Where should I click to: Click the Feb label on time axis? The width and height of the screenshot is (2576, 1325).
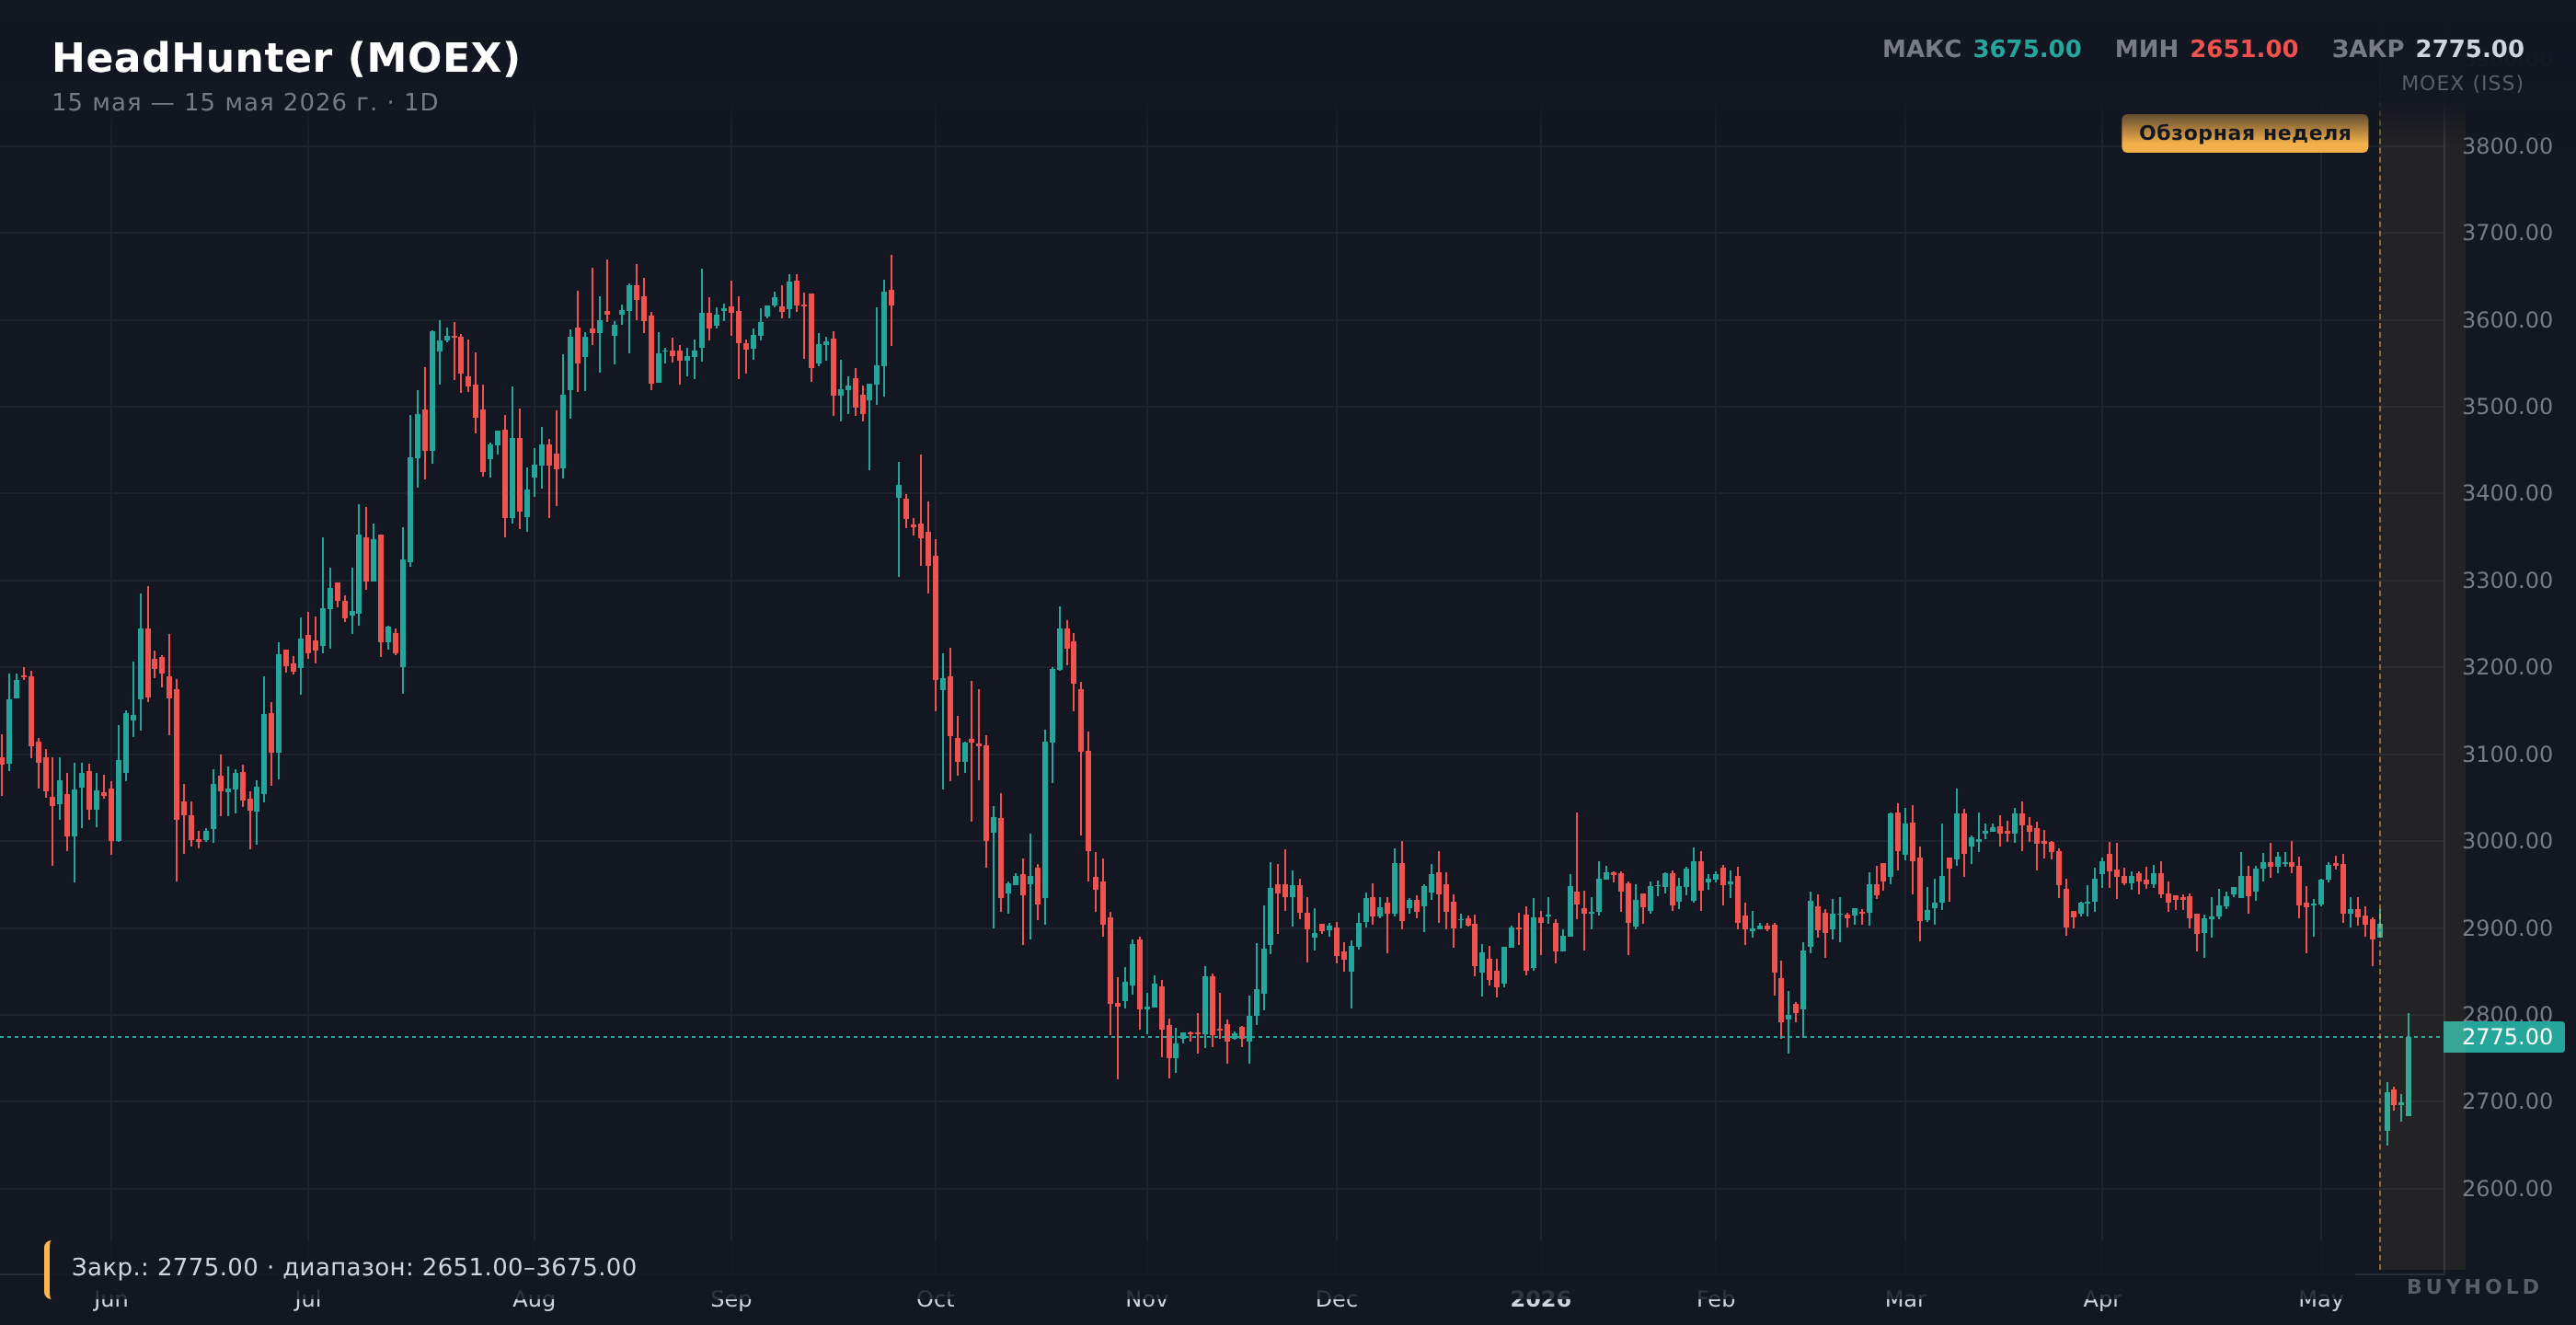tap(1716, 1300)
